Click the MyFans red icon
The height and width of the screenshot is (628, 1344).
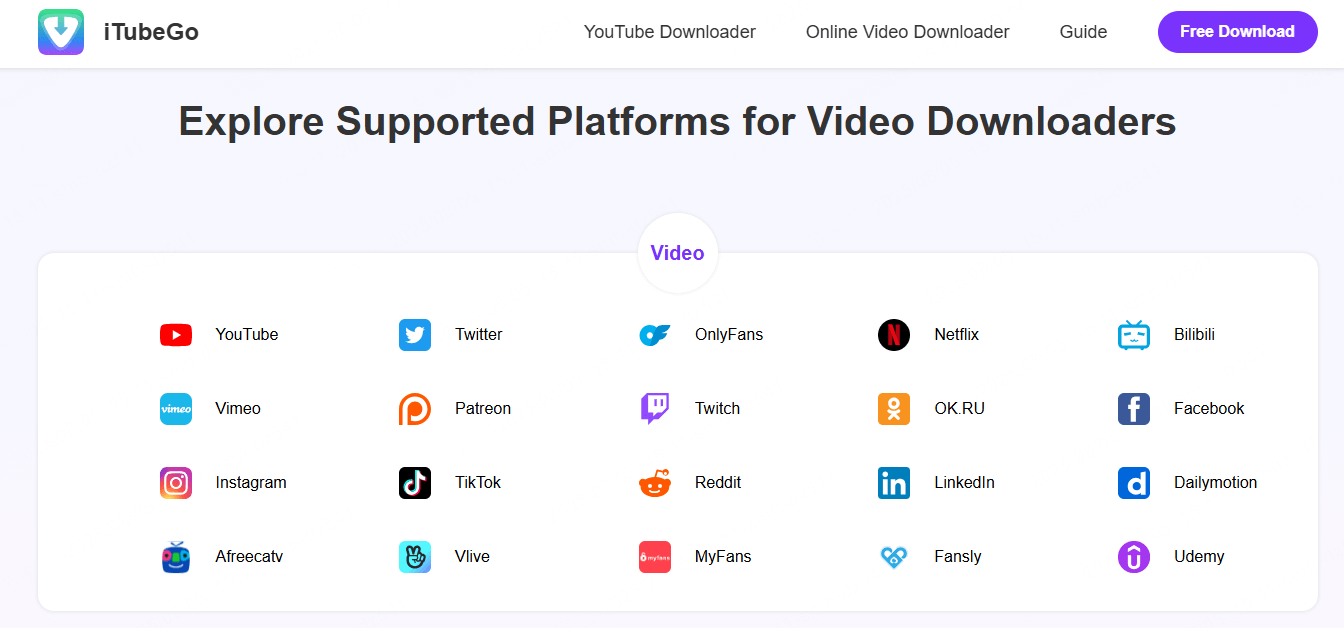pyautogui.click(x=655, y=557)
